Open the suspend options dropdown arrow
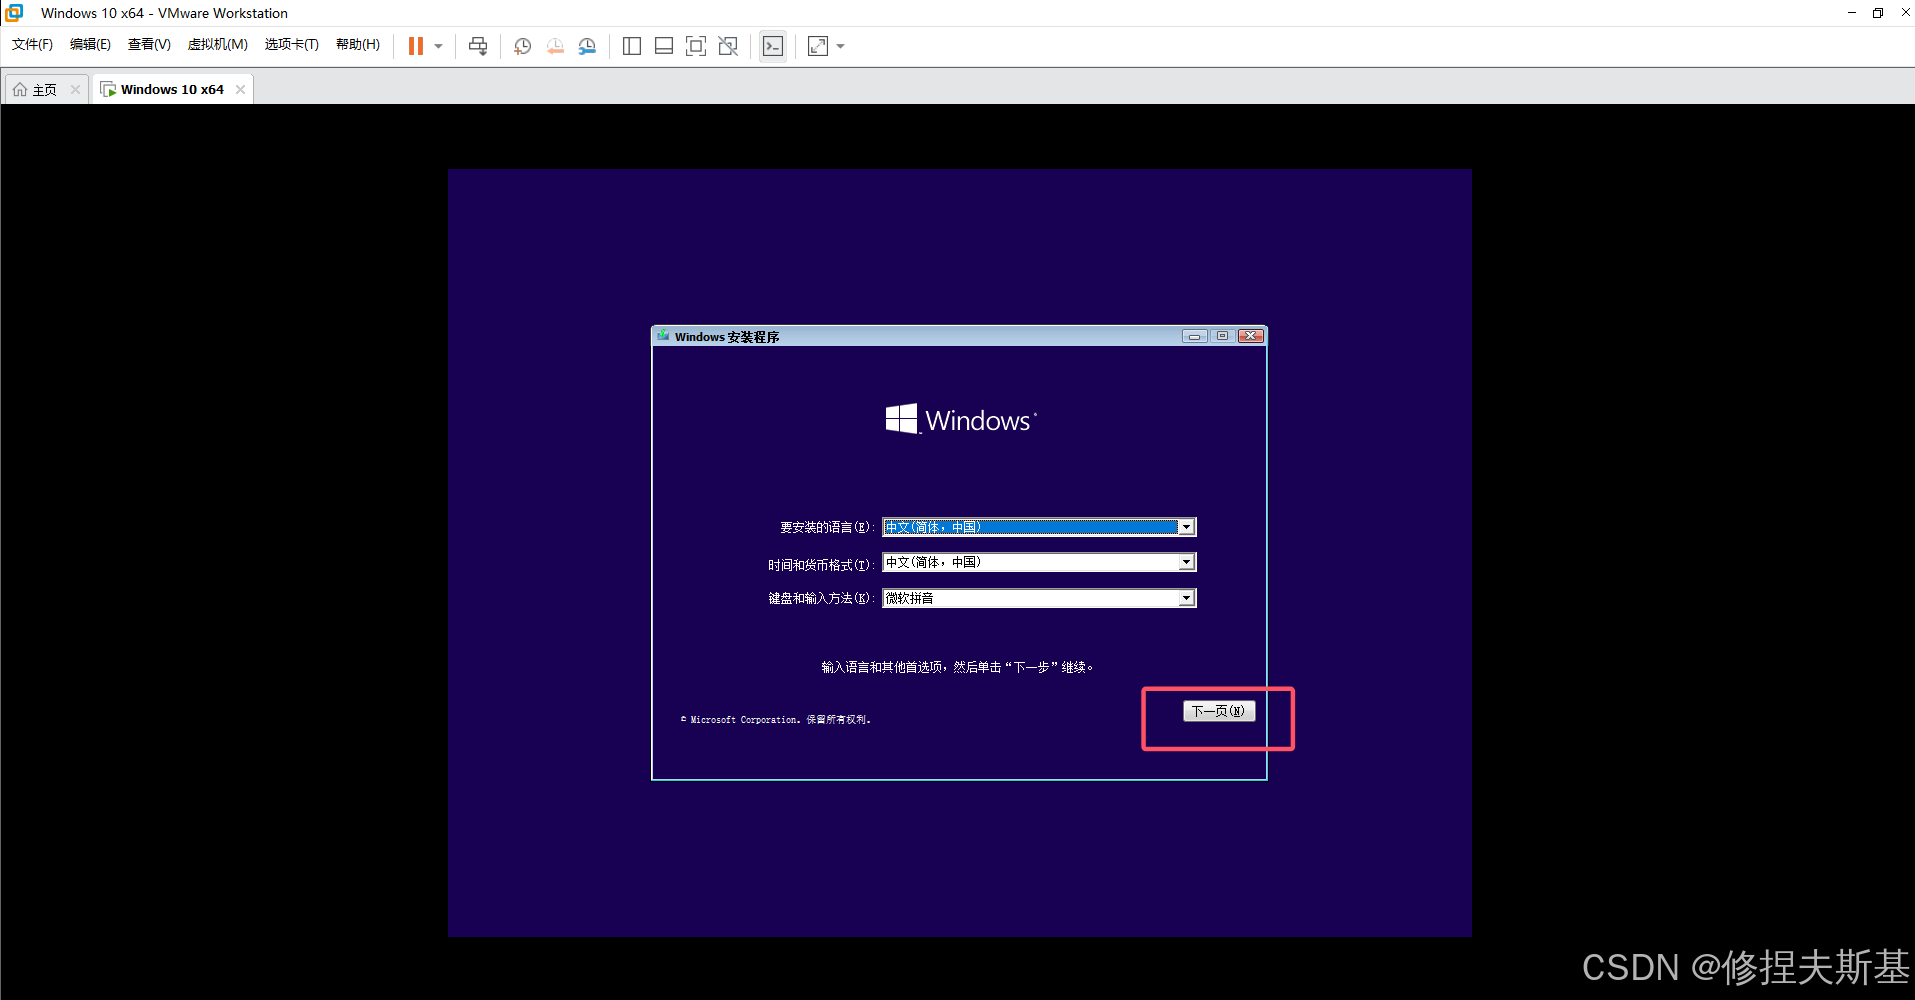Image resolution: width=1915 pixels, height=1000 pixels. point(437,46)
